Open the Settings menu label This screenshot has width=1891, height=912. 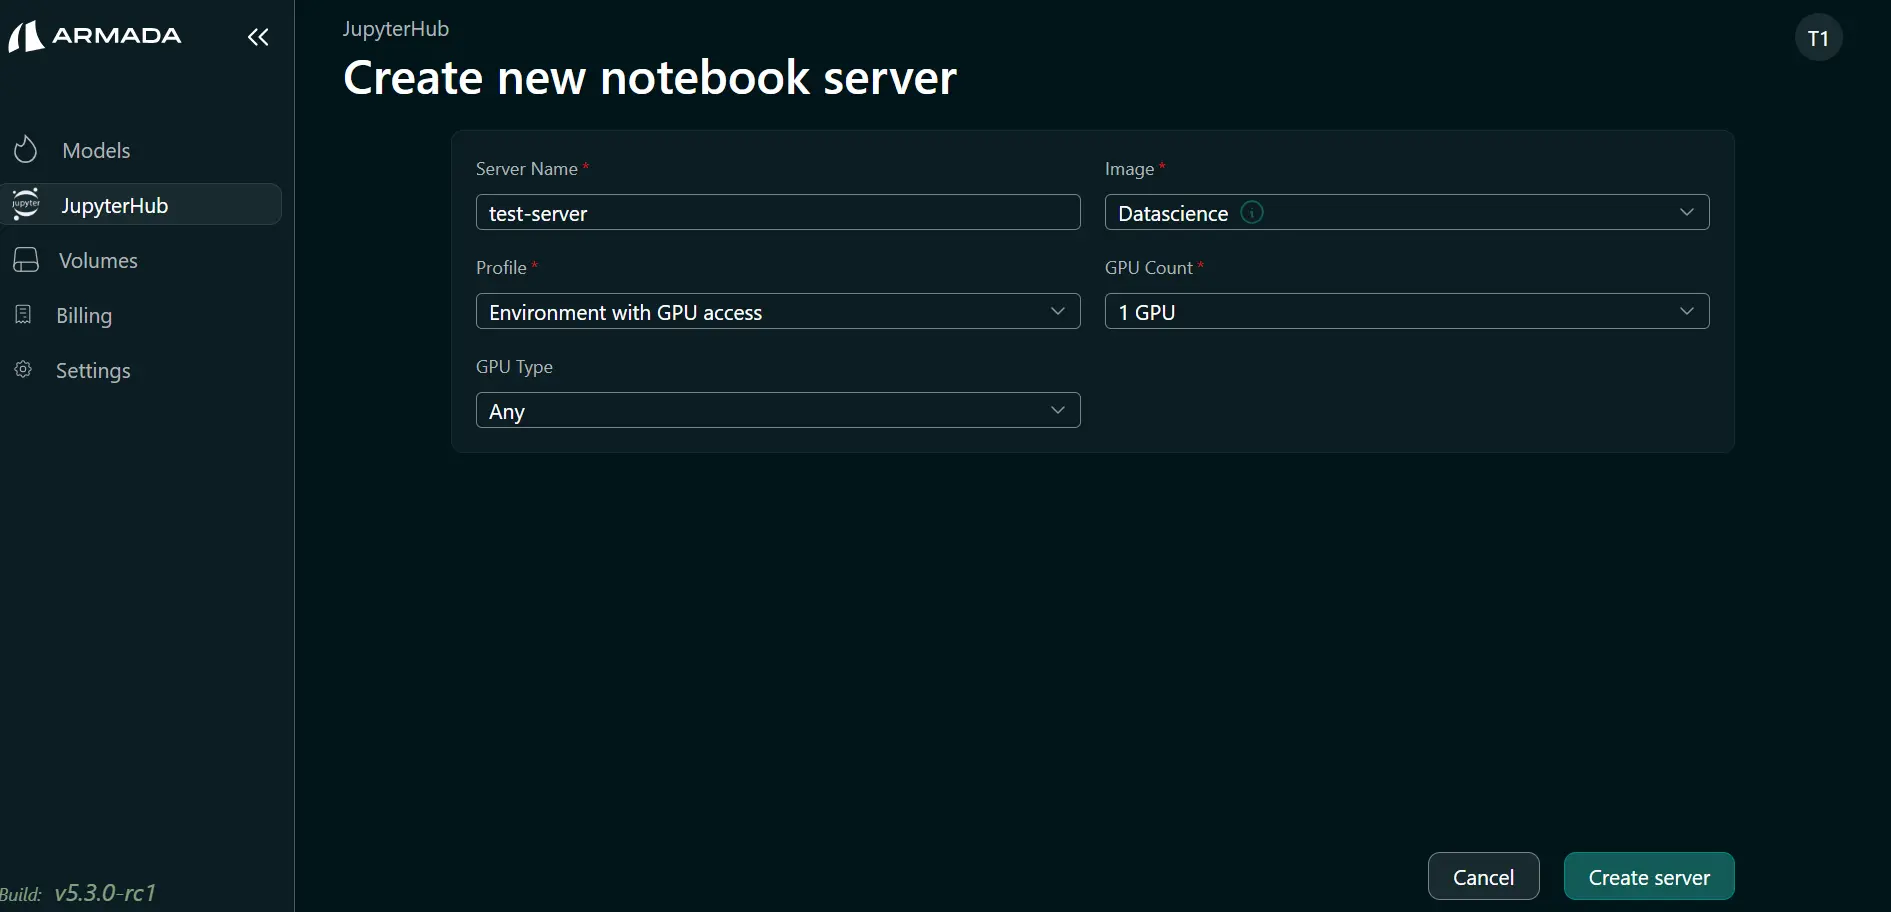tap(93, 370)
